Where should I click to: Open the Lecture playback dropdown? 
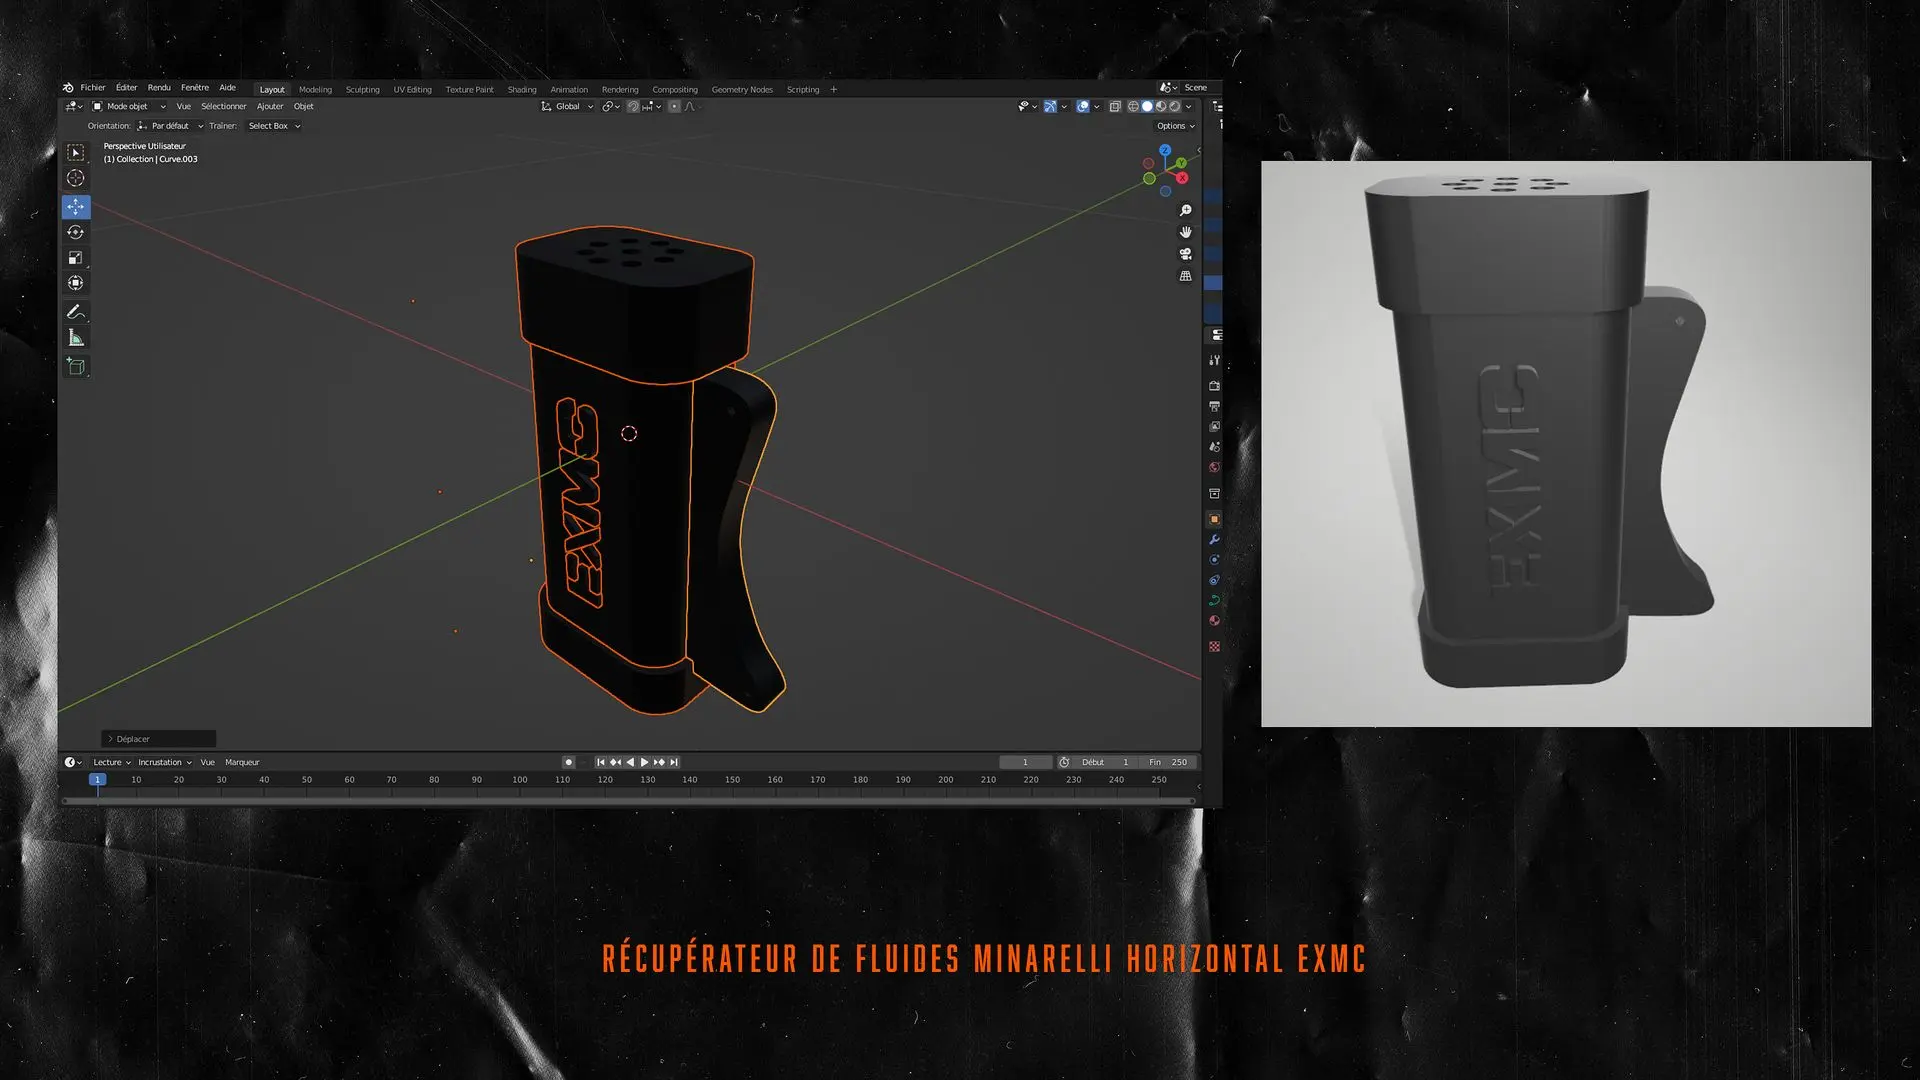tap(112, 762)
